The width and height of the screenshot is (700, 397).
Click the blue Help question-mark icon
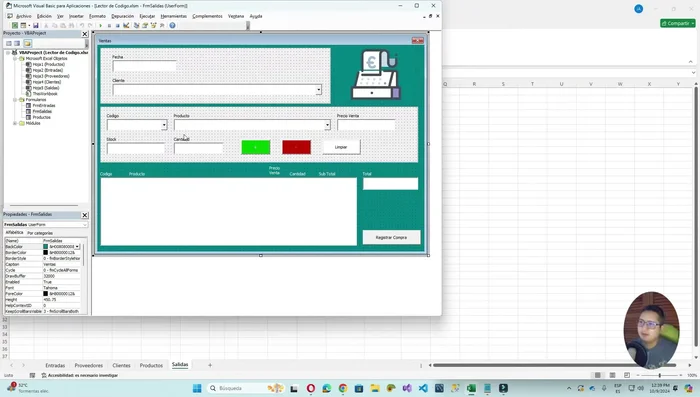click(x=172, y=25)
